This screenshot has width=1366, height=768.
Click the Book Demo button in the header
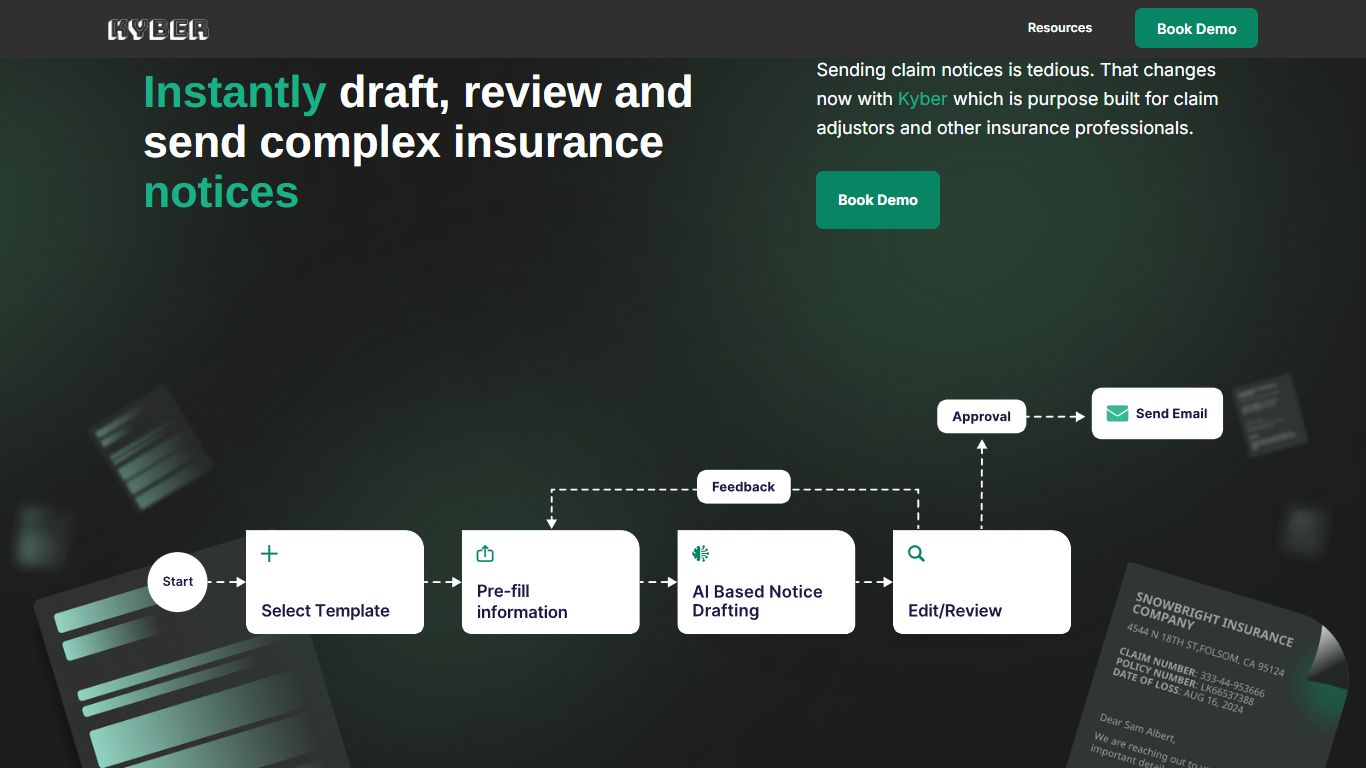pyautogui.click(x=1196, y=28)
